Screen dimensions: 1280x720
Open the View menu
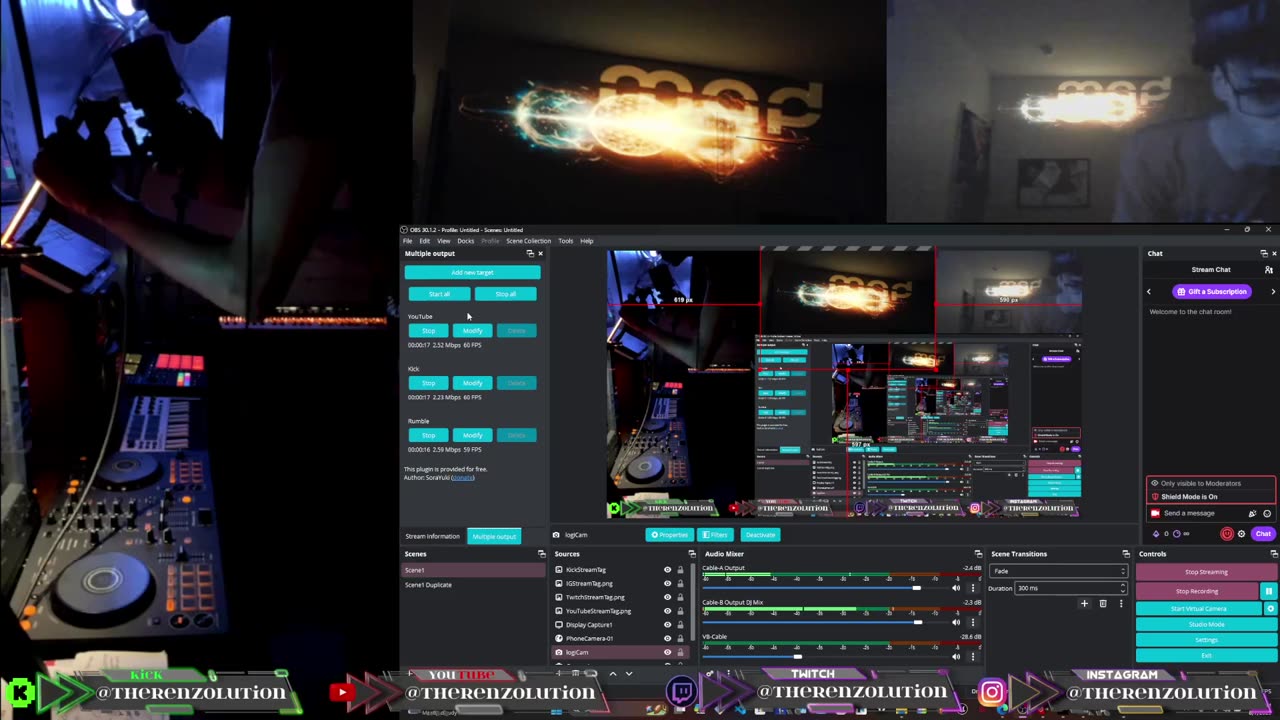(443, 241)
